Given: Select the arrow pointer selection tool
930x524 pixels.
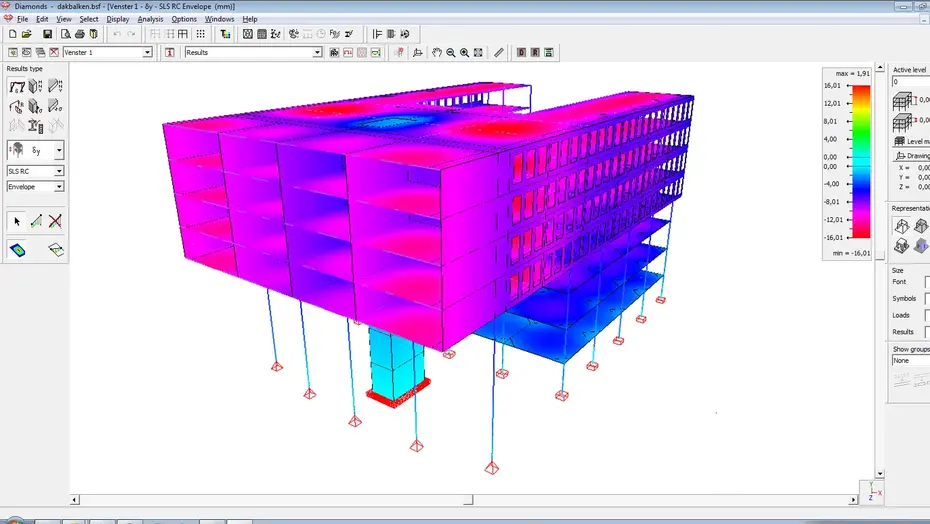Looking at the screenshot, I should [x=17, y=221].
